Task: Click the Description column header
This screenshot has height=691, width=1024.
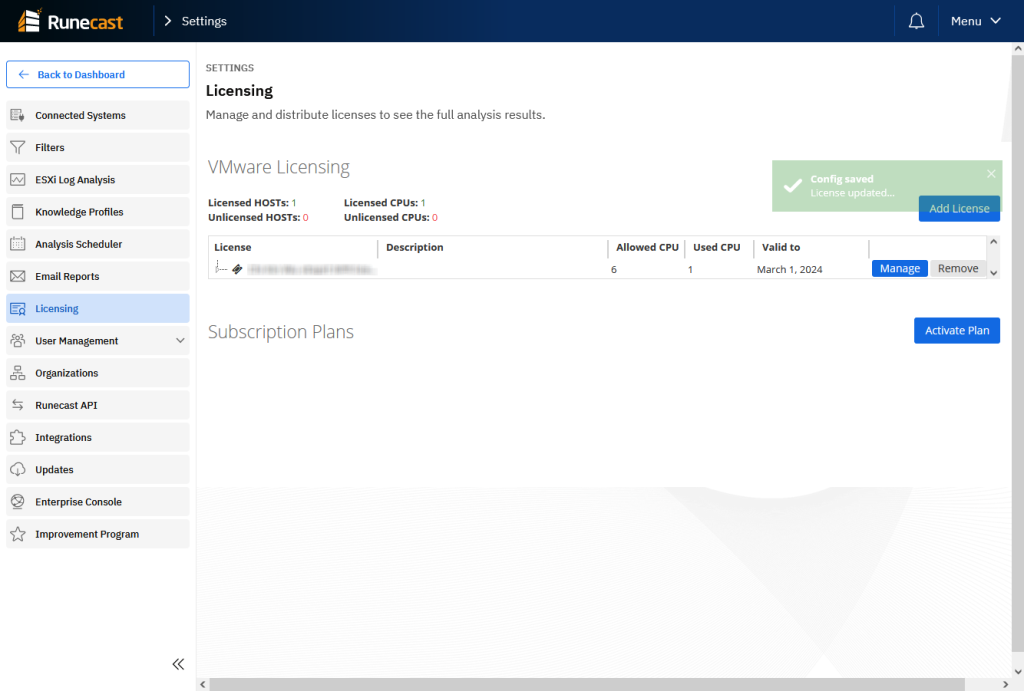Action: click(414, 247)
